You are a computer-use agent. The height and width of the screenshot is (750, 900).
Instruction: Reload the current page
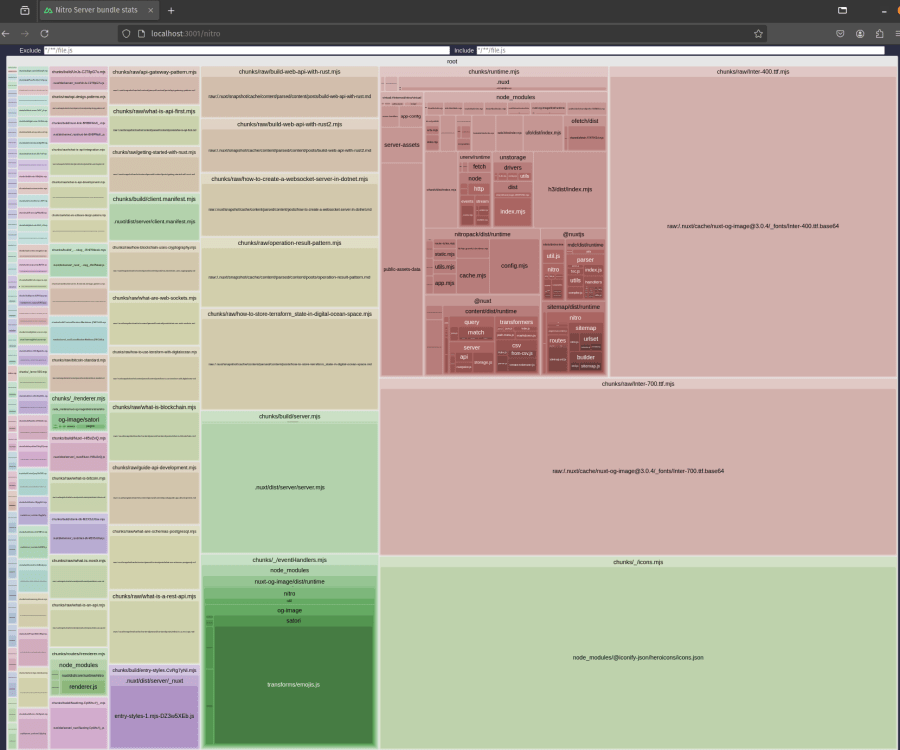pos(44,34)
